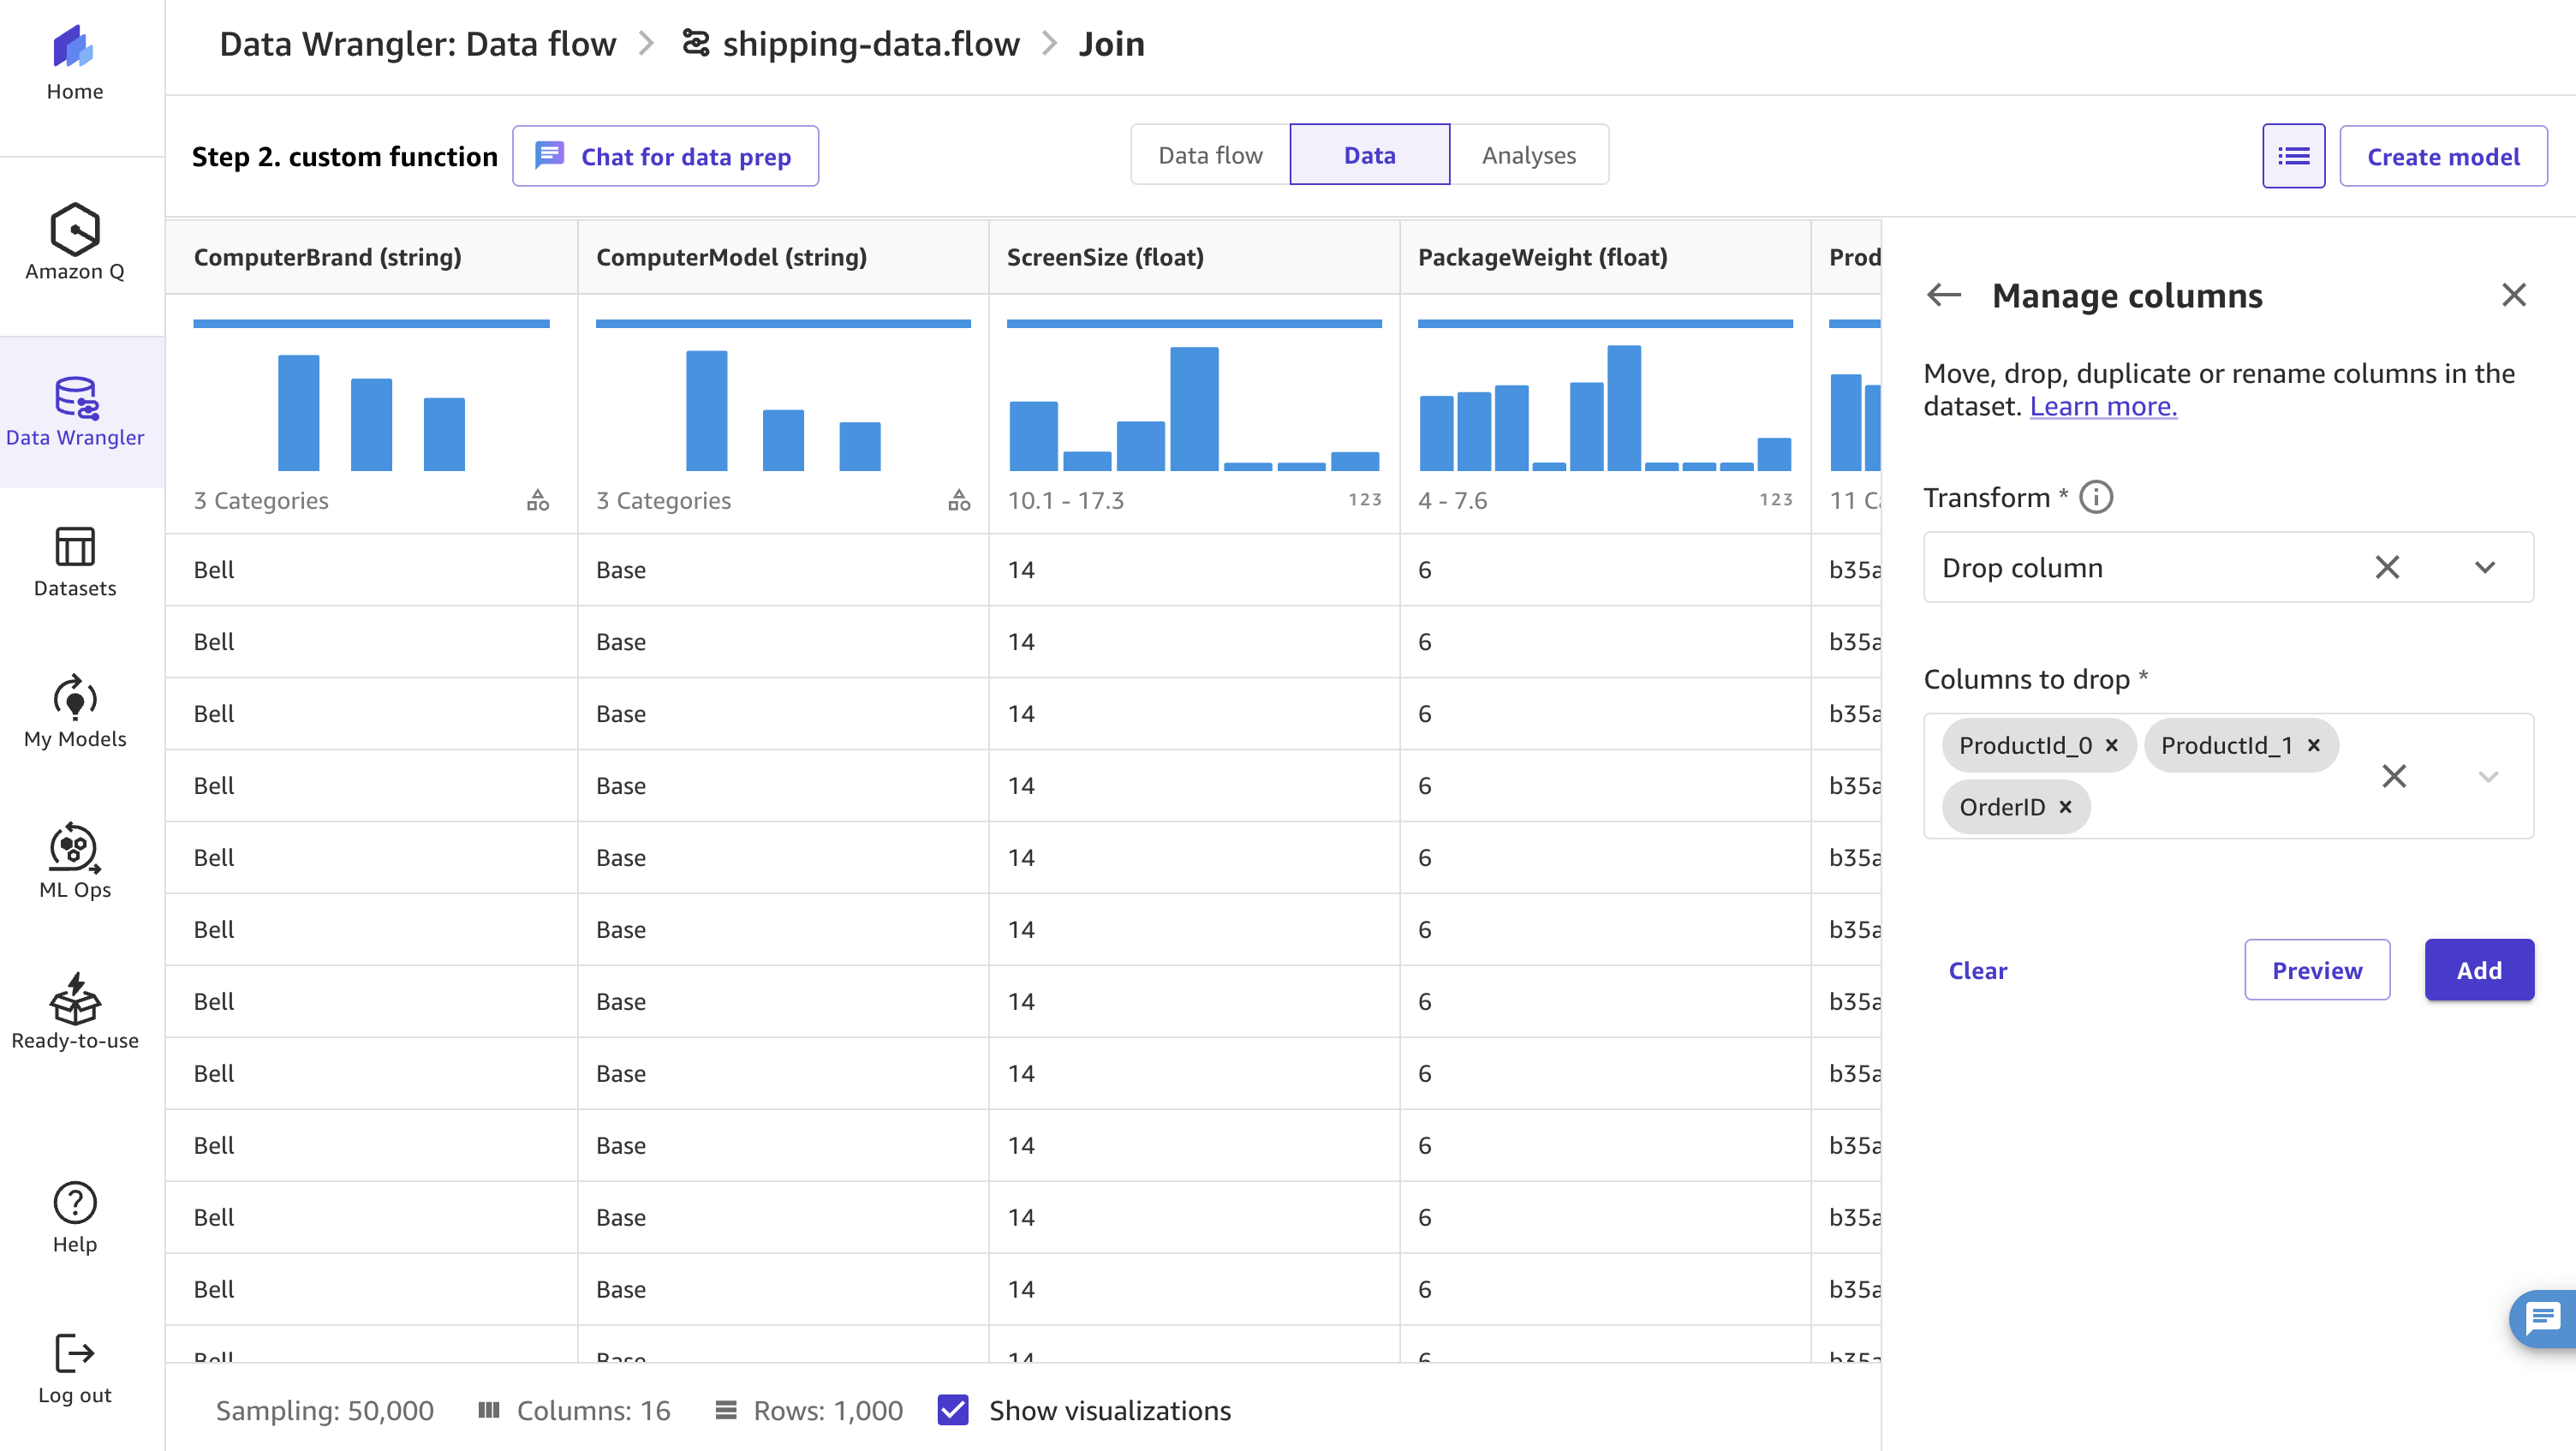Open Ready-to-use models section
2576x1451 pixels.
pyautogui.click(x=75, y=1012)
